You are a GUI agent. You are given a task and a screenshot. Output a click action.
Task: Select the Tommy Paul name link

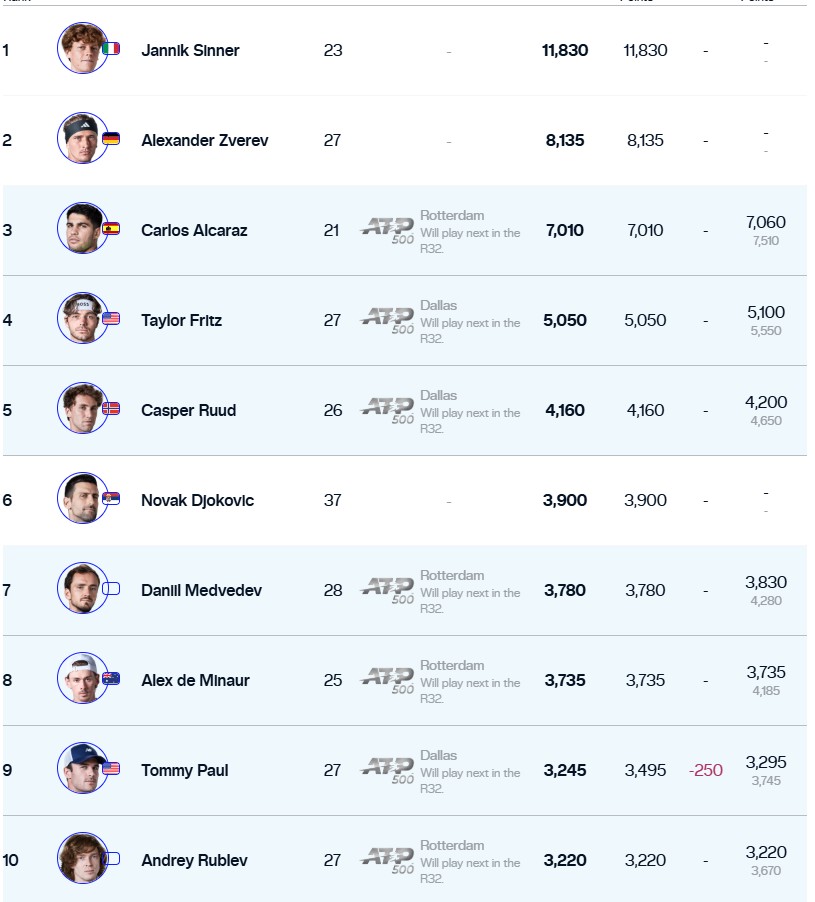click(x=184, y=770)
